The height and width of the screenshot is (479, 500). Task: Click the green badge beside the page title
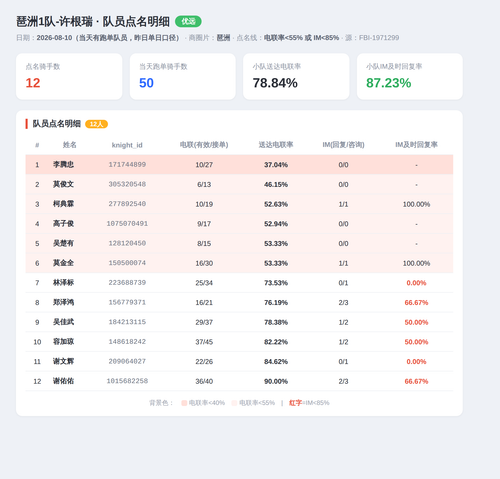[188, 21]
